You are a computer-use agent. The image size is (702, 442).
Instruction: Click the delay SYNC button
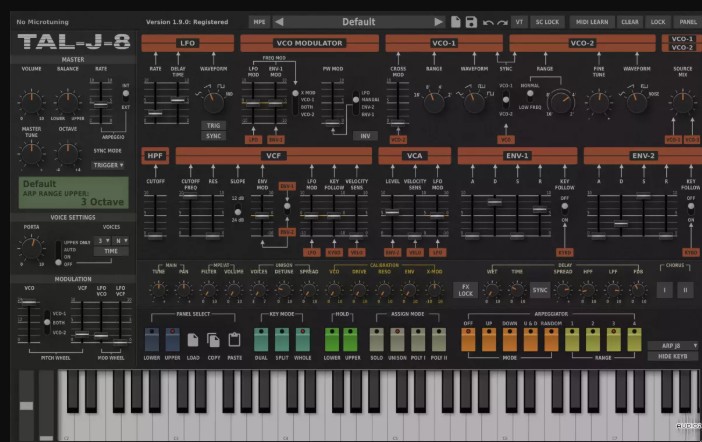[x=539, y=290]
